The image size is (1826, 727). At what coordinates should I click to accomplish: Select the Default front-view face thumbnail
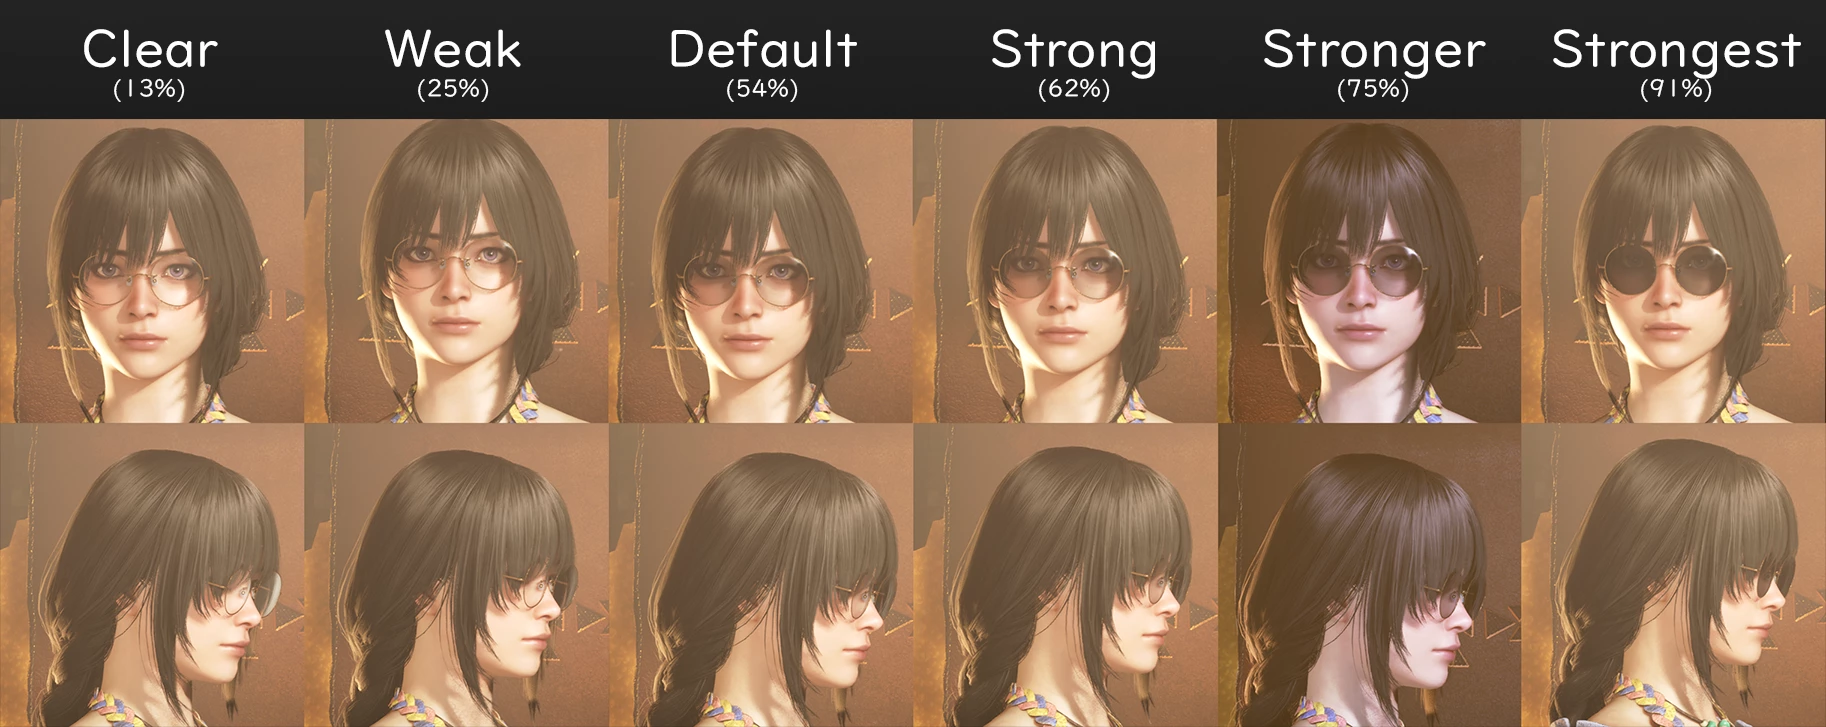point(760,270)
